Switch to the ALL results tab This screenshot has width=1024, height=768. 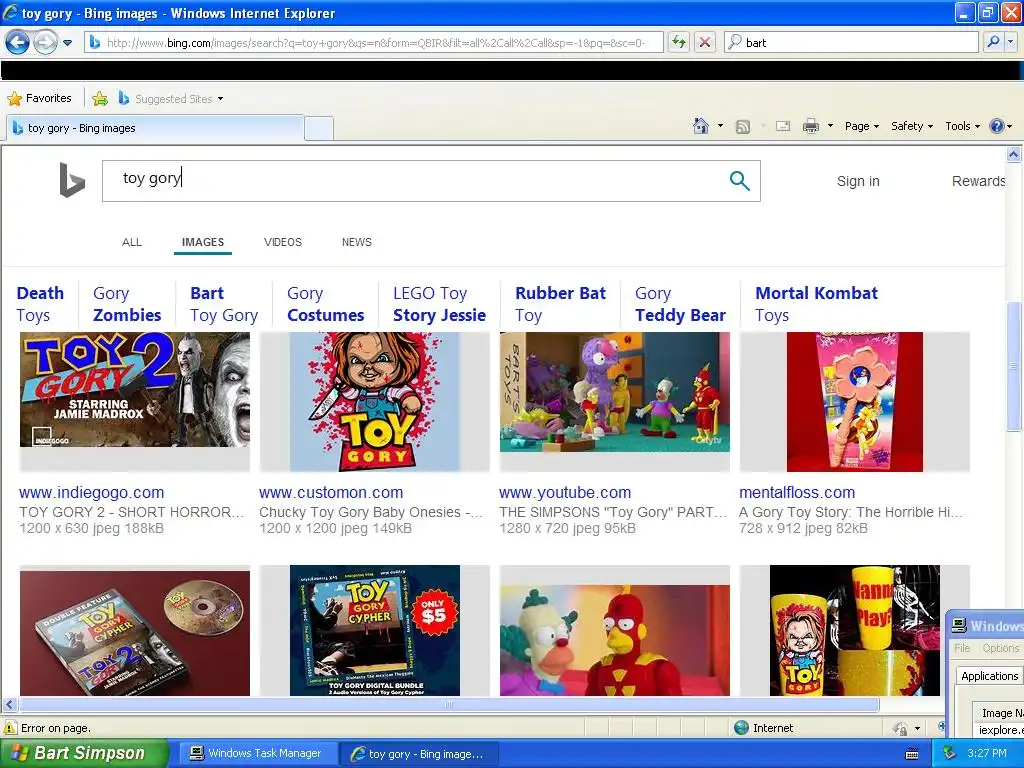[x=132, y=242]
